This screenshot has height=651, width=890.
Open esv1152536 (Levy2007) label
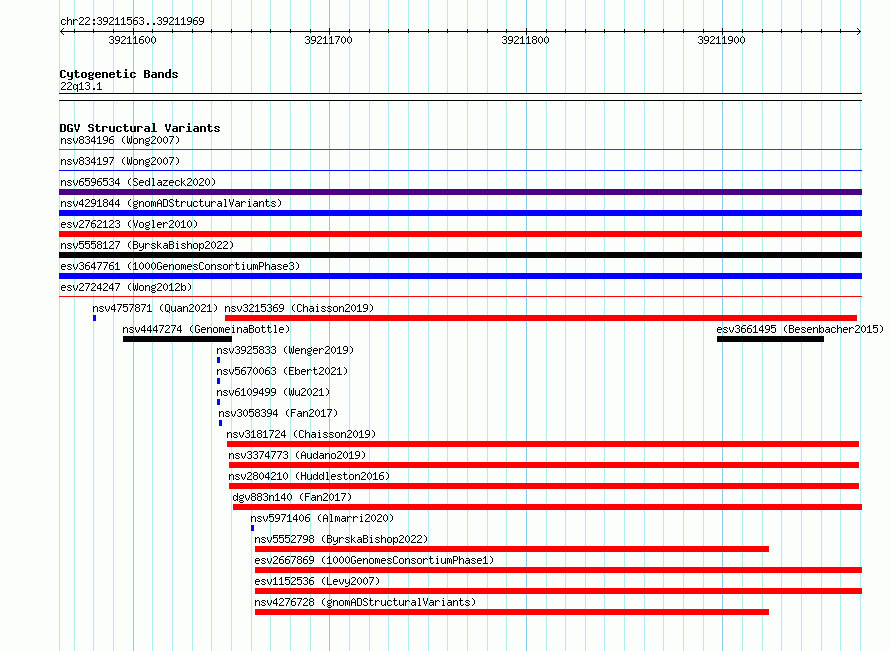point(317,581)
